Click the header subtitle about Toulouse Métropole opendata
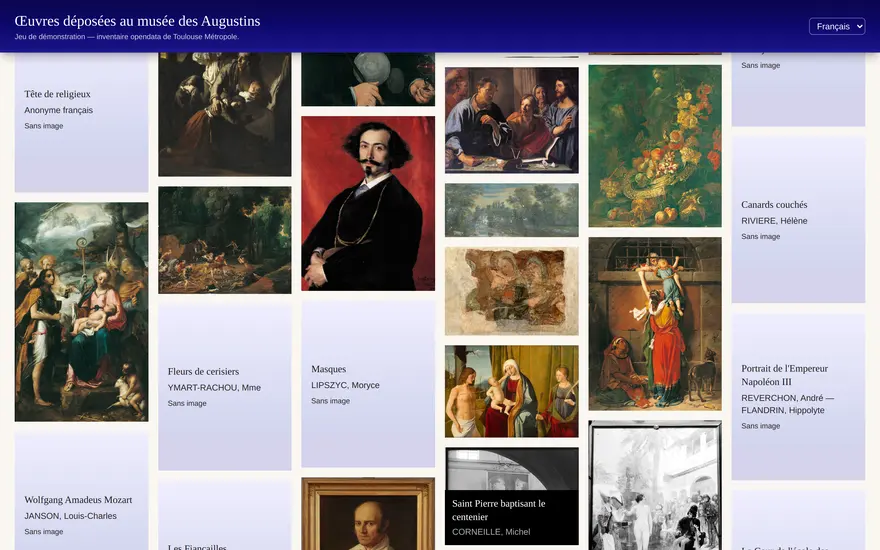This screenshot has height=550, width=880. coord(127,37)
